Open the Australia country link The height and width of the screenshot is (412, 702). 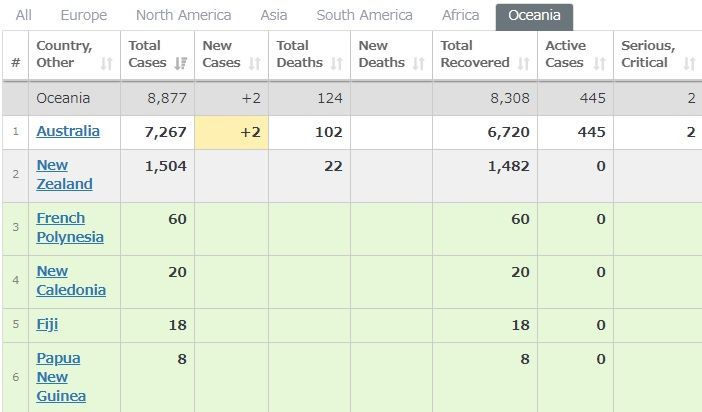point(68,132)
